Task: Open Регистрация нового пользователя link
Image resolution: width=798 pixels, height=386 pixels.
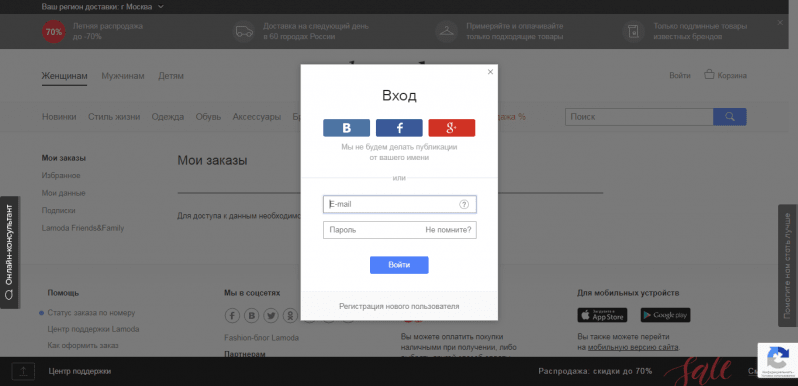Action: tap(399, 306)
